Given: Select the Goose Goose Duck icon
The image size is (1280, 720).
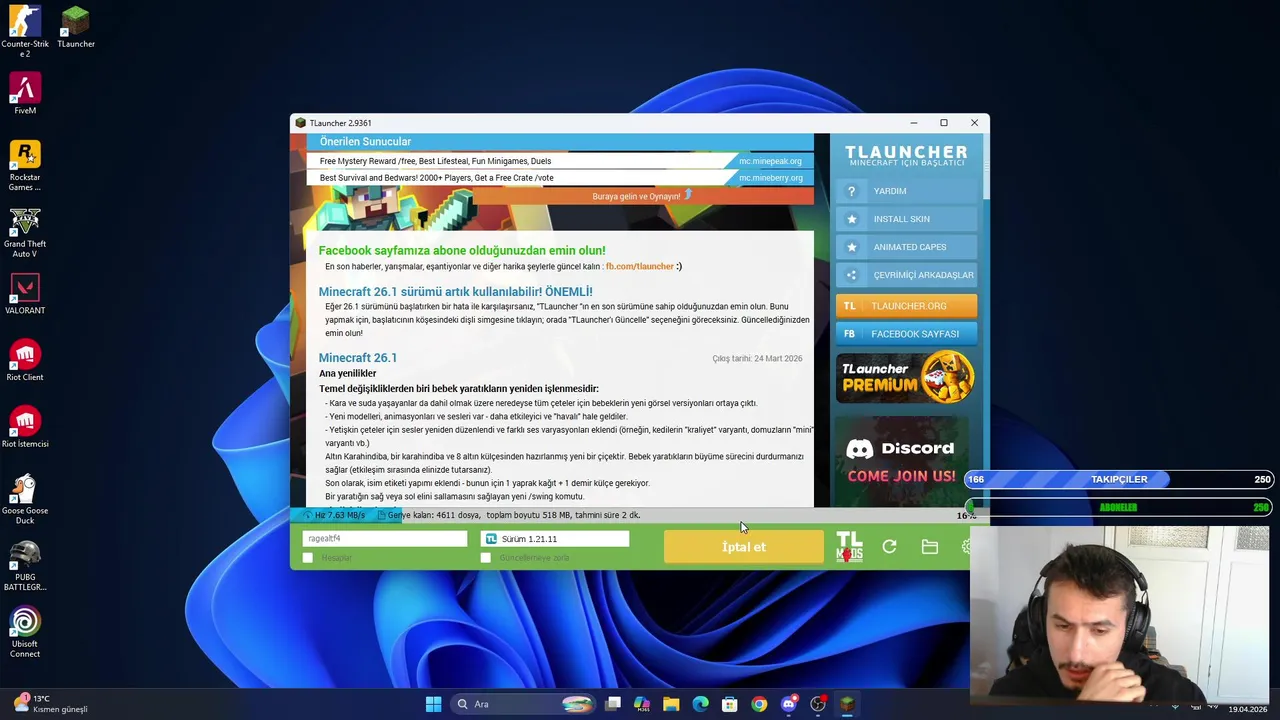Looking at the screenshot, I should click(x=25, y=499).
